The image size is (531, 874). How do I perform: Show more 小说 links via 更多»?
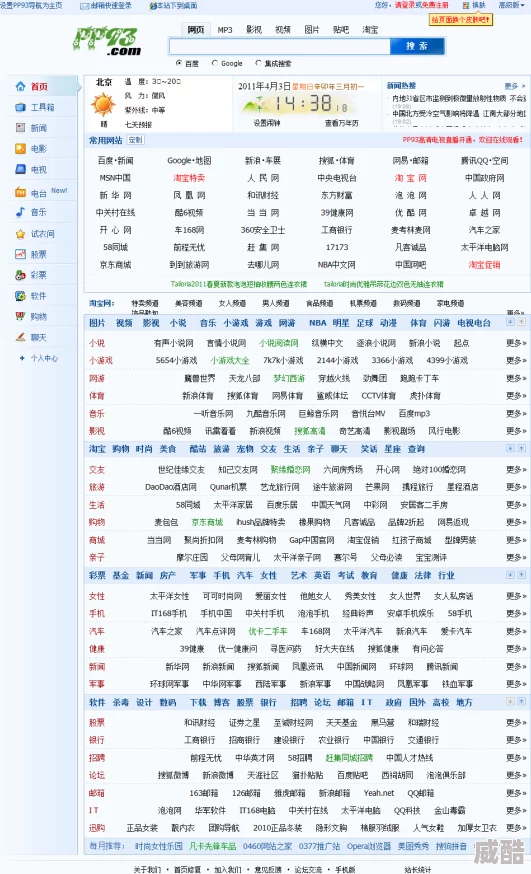pos(516,343)
